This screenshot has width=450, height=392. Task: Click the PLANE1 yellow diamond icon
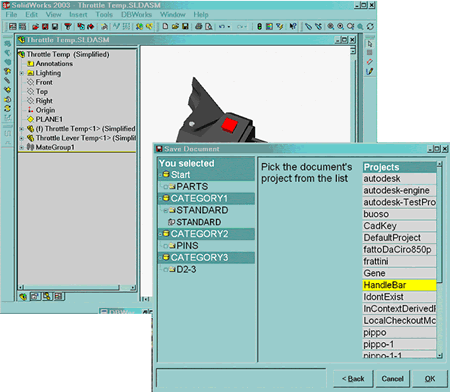pyautogui.click(x=31, y=119)
